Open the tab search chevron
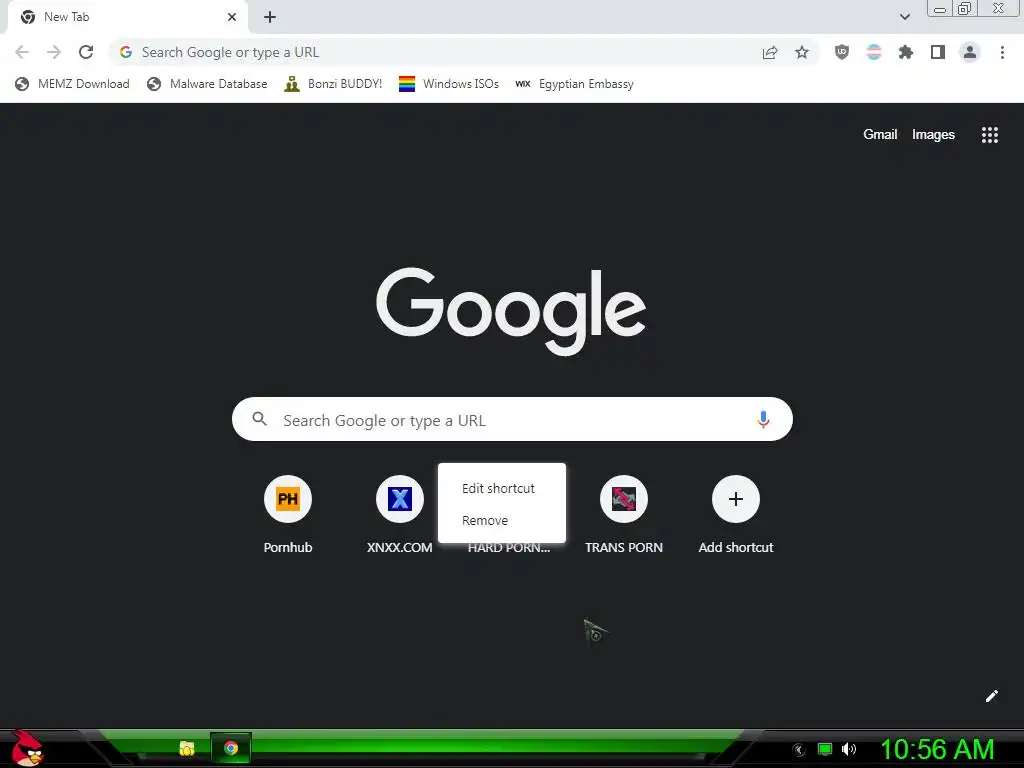 pos(905,17)
